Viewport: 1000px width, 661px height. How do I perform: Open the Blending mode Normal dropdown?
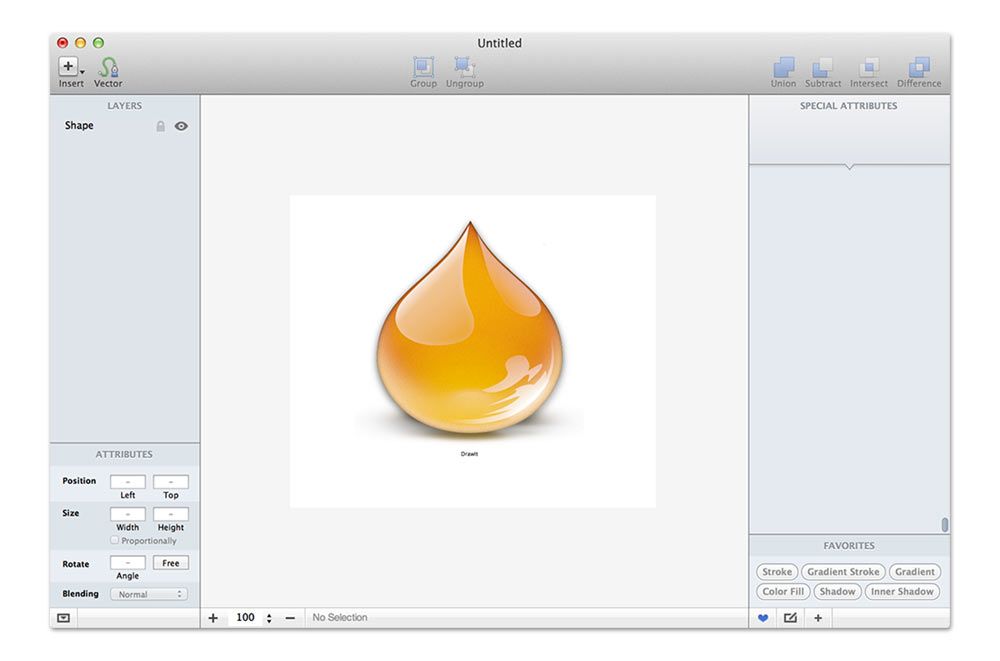coord(149,594)
